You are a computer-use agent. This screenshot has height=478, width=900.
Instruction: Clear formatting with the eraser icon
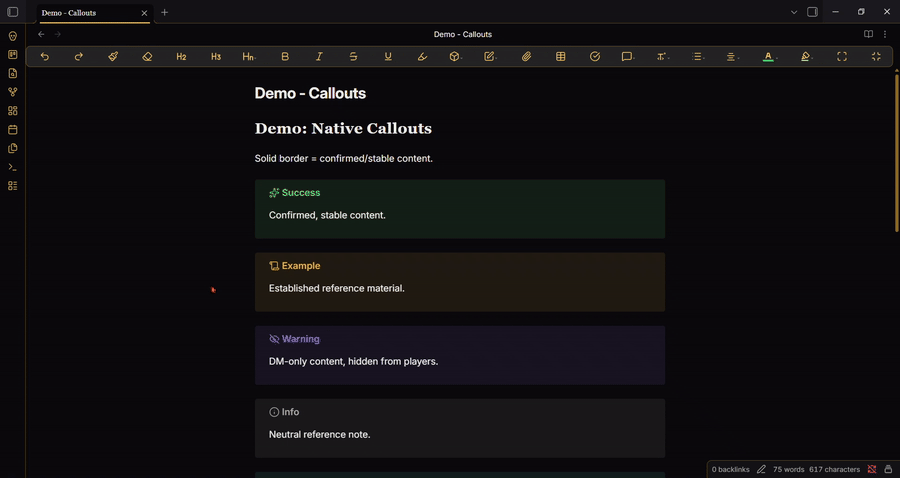pos(148,56)
